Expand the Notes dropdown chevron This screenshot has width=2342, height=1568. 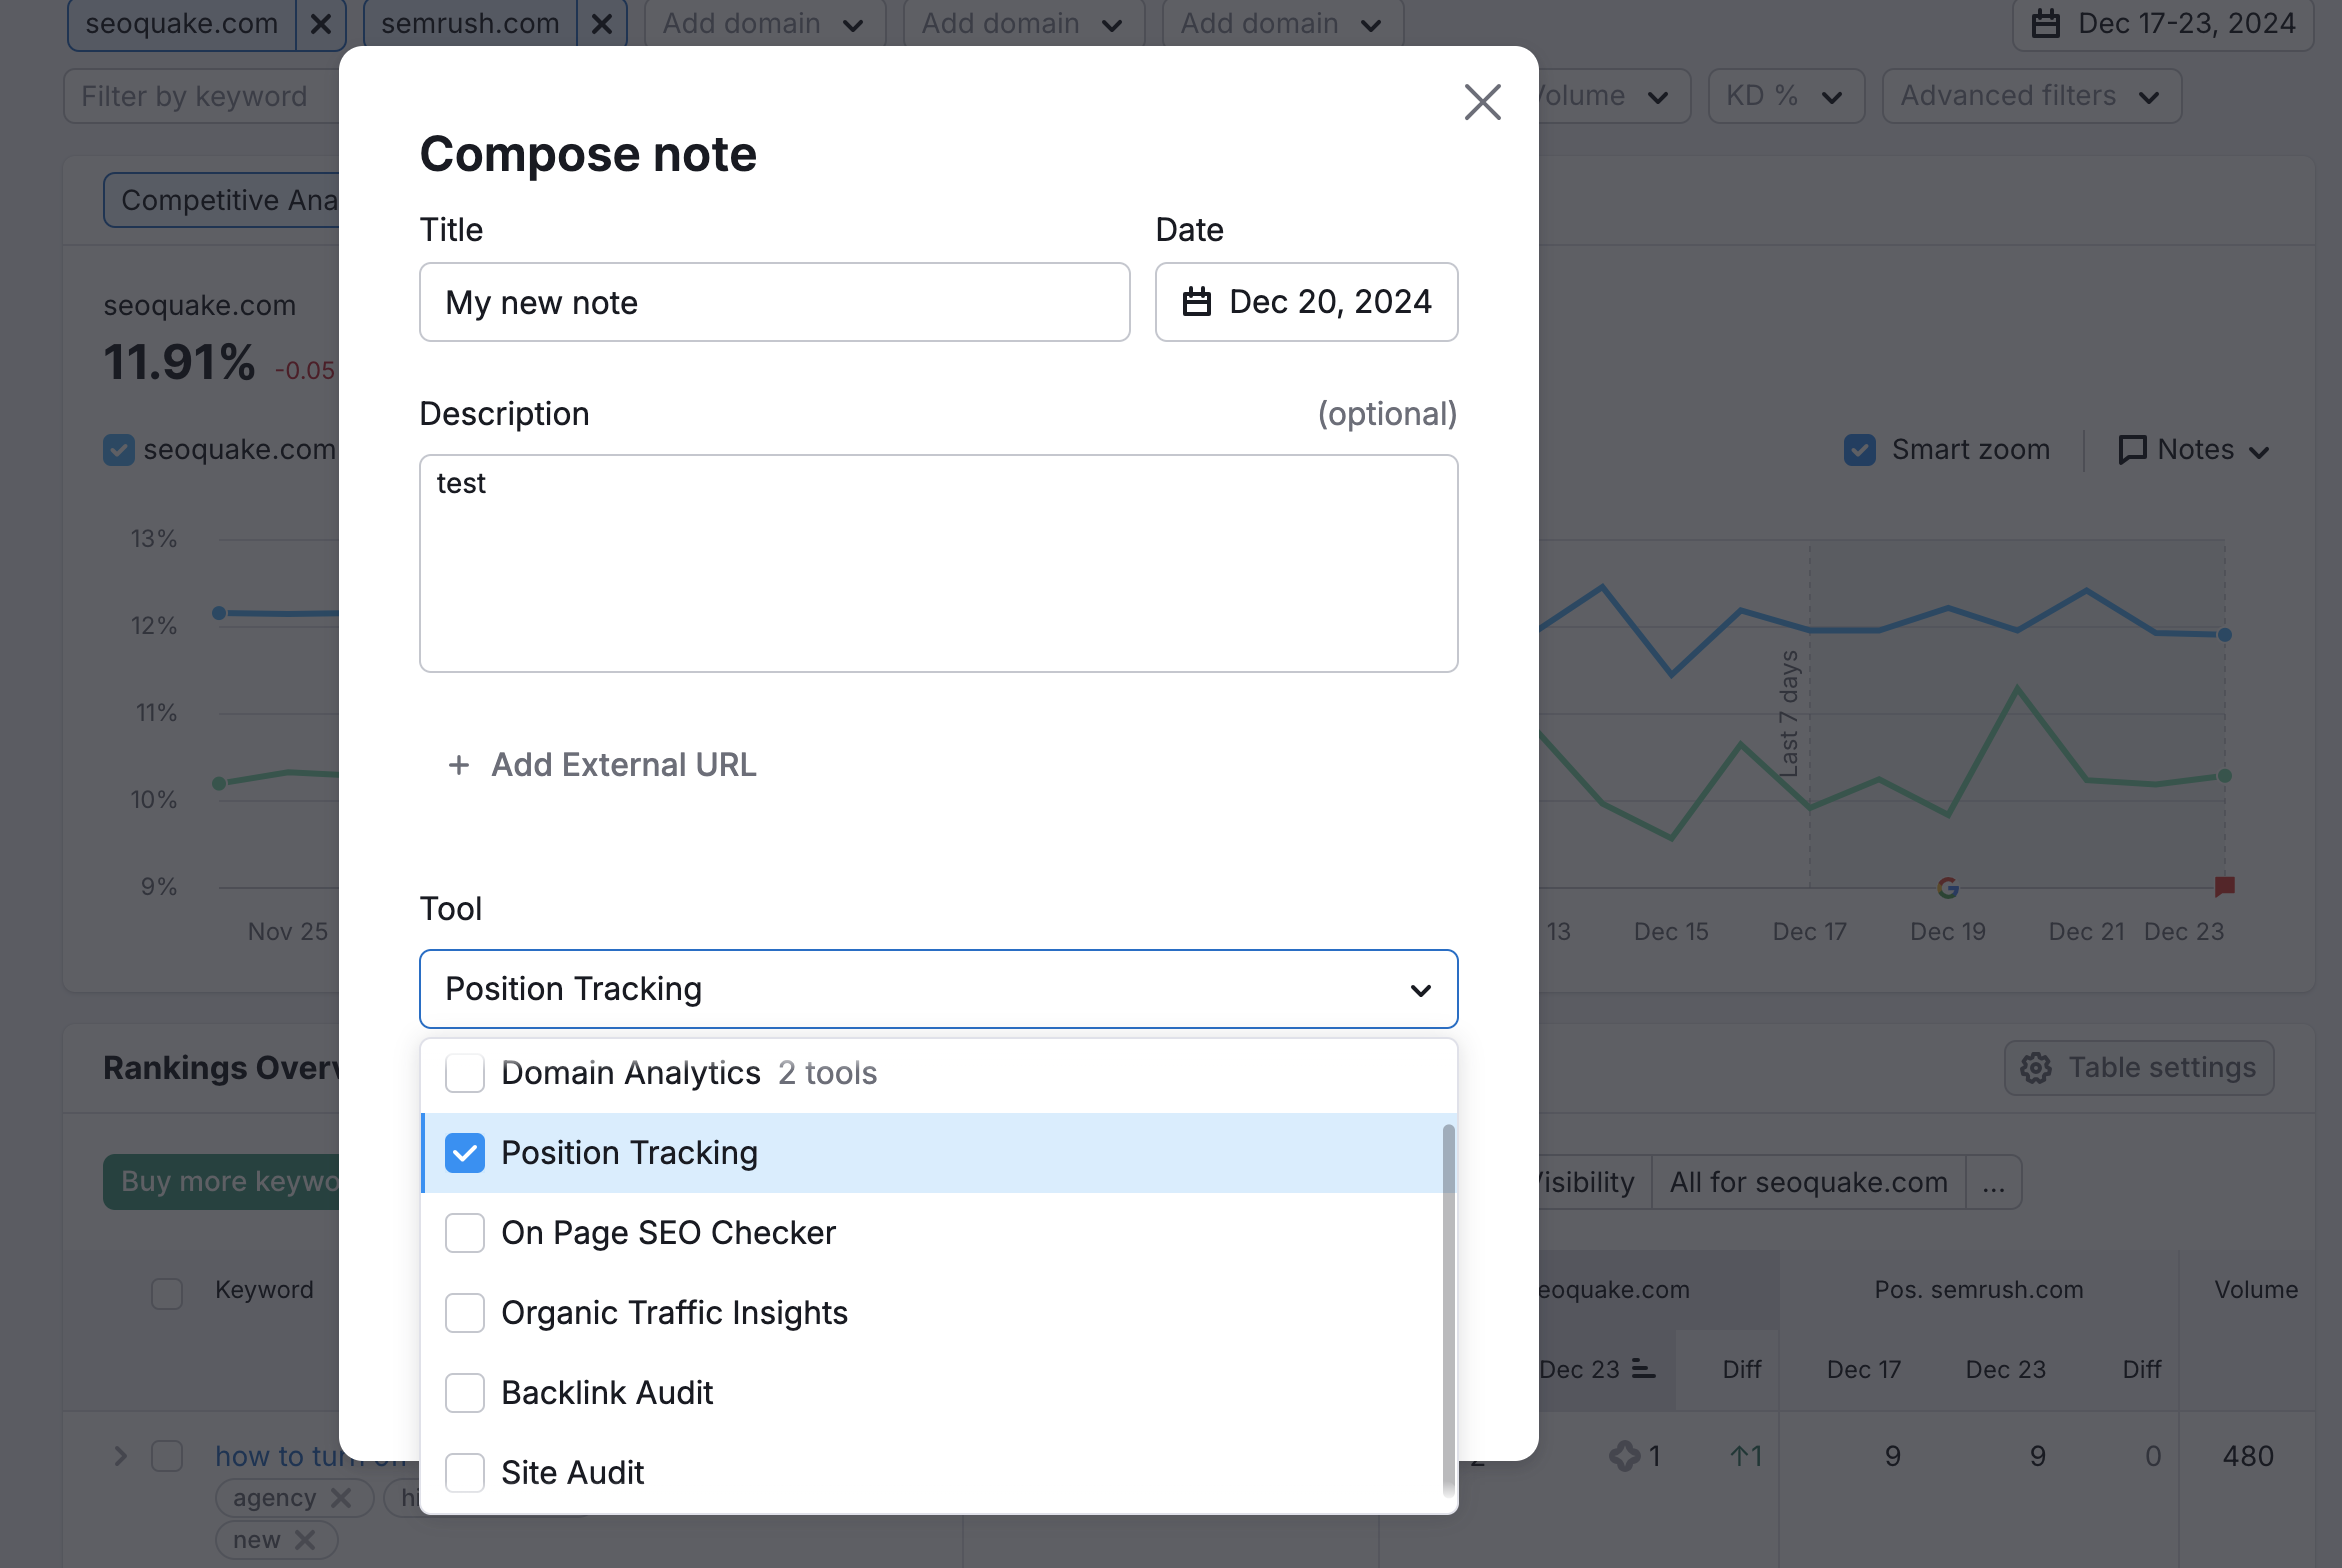point(2258,450)
